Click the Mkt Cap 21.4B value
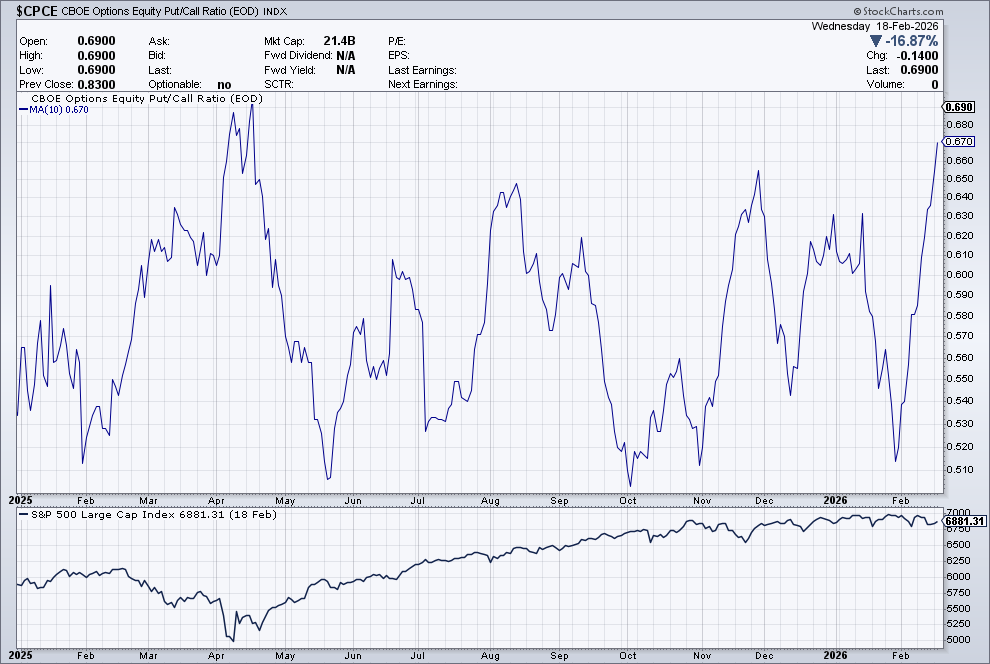The height and width of the screenshot is (664, 990). [x=339, y=40]
